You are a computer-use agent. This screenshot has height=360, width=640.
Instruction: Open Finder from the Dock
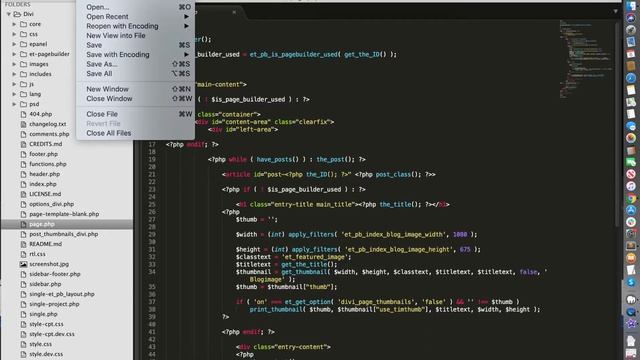(x=631, y=6)
